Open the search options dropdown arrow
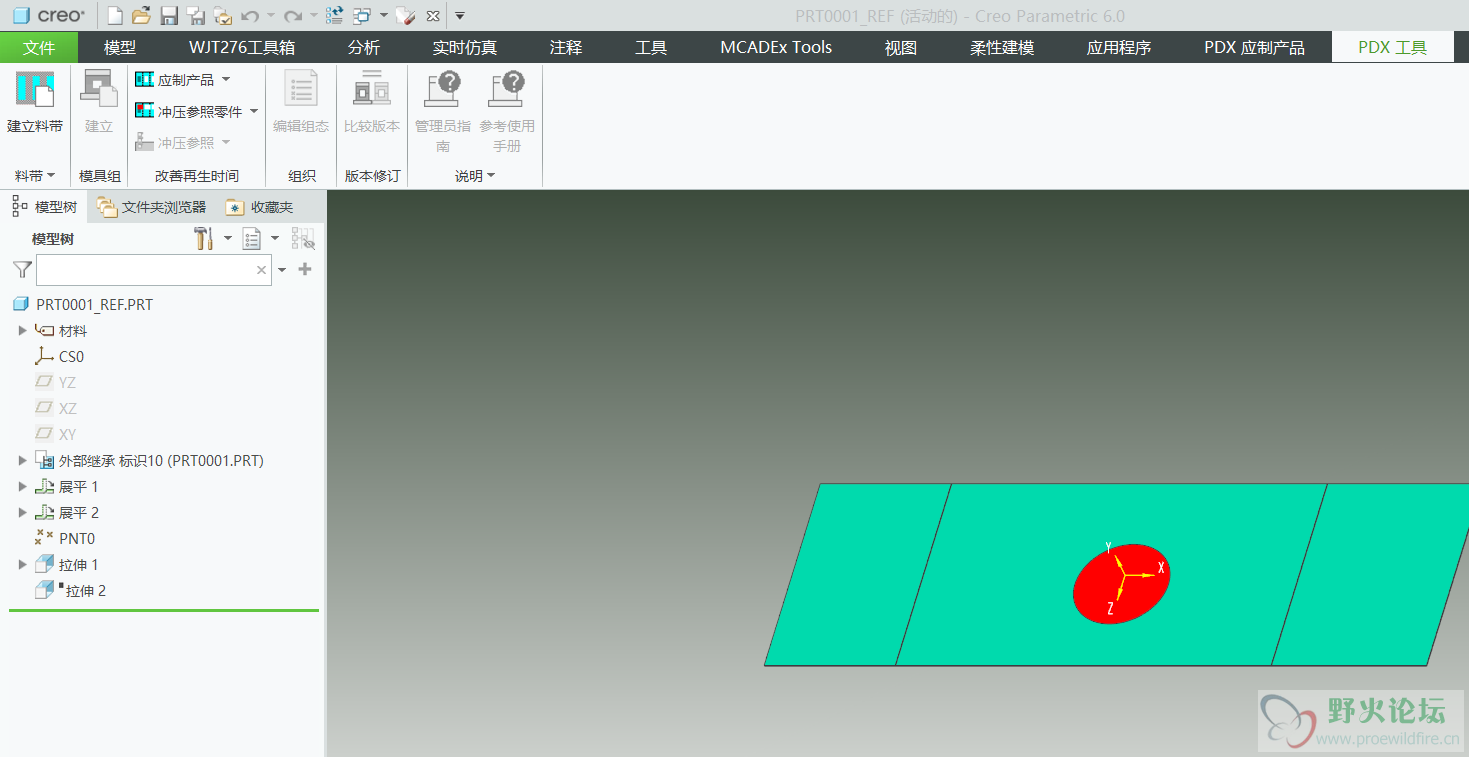1469x757 pixels. coord(282,270)
